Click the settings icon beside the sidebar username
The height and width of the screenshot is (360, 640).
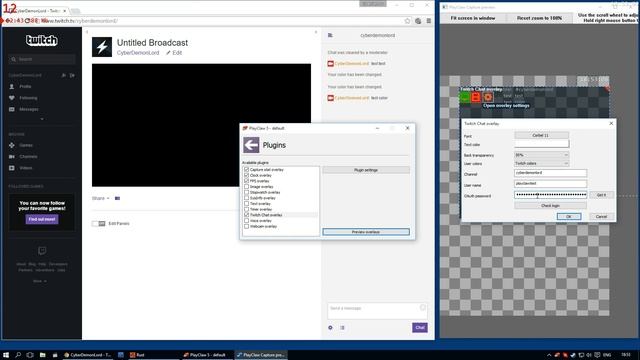(64, 76)
